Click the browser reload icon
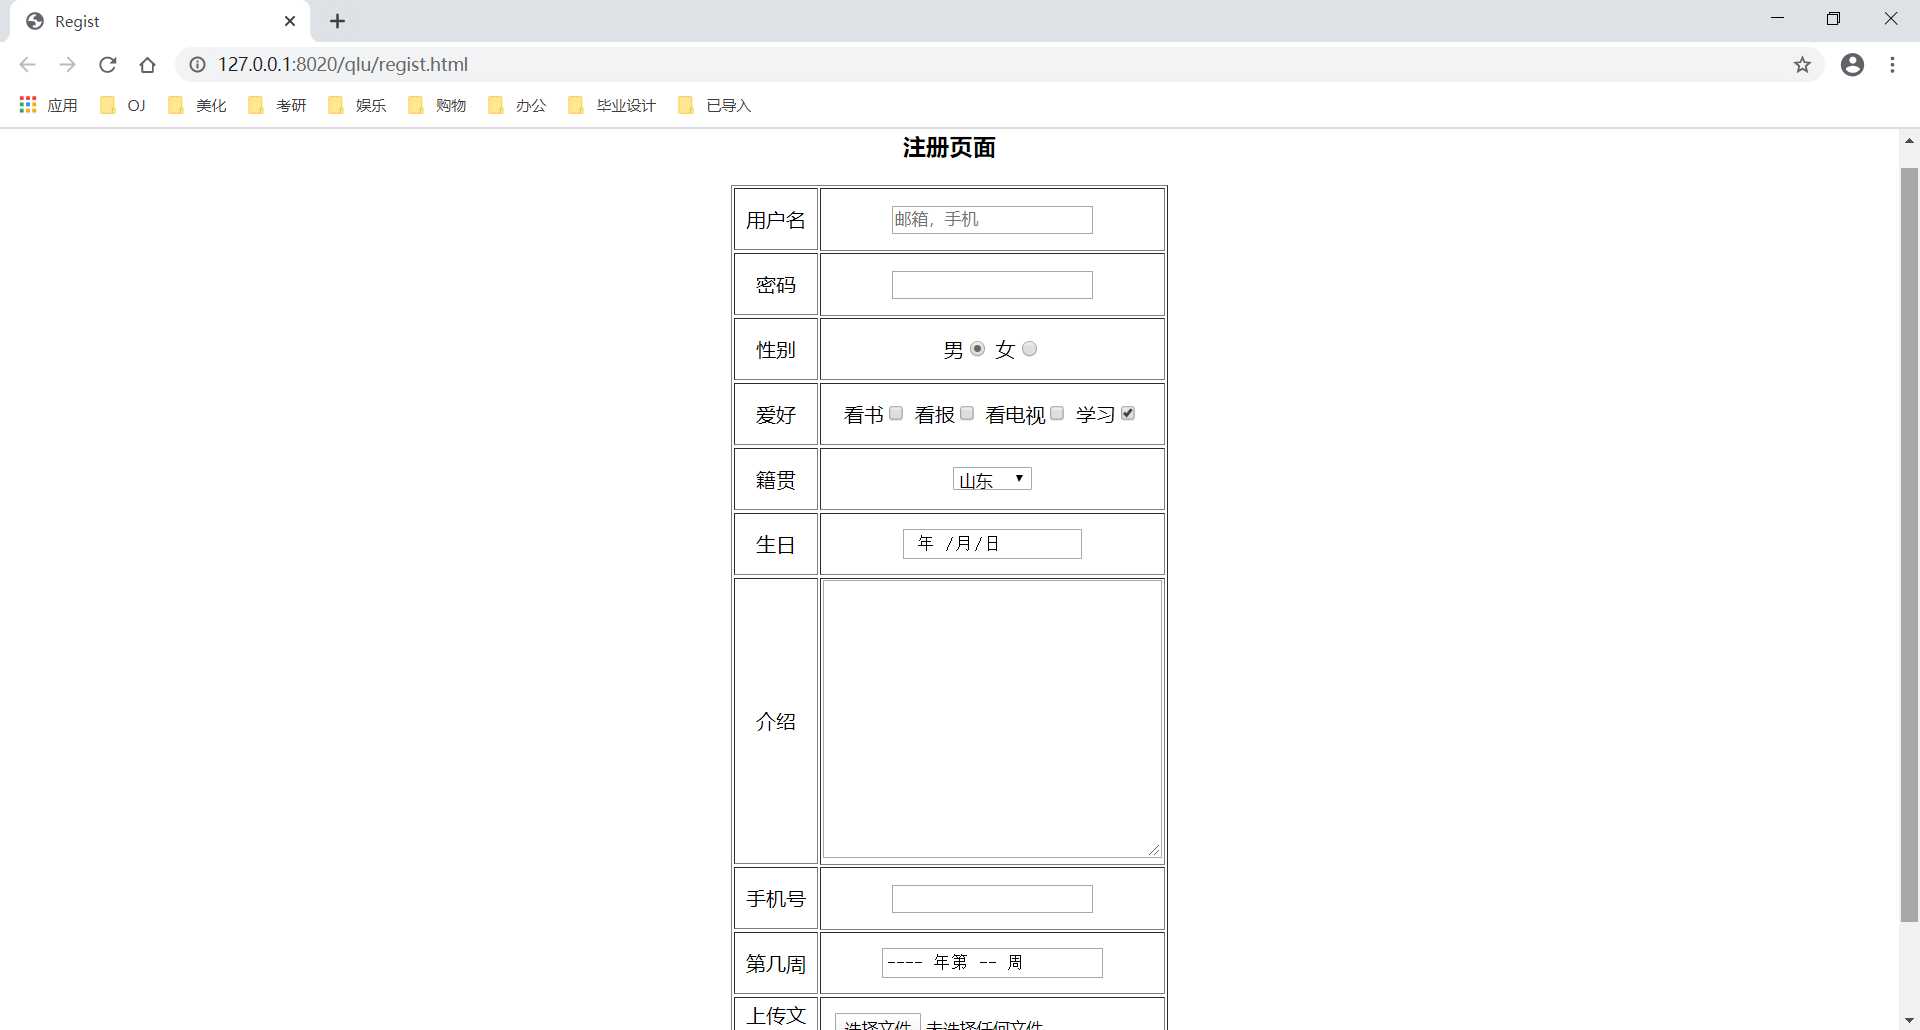The width and height of the screenshot is (1920, 1030). pos(108,65)
